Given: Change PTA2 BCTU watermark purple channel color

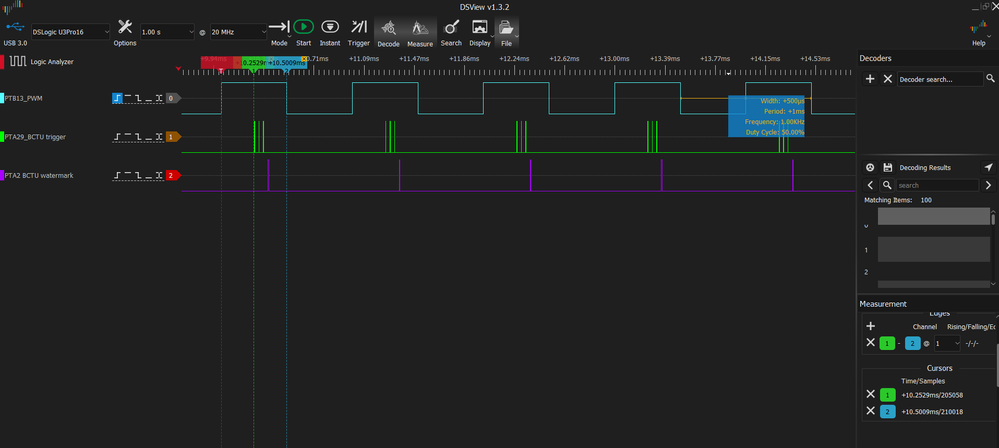Looking at the screenshot, I should (x=2, y=175).
